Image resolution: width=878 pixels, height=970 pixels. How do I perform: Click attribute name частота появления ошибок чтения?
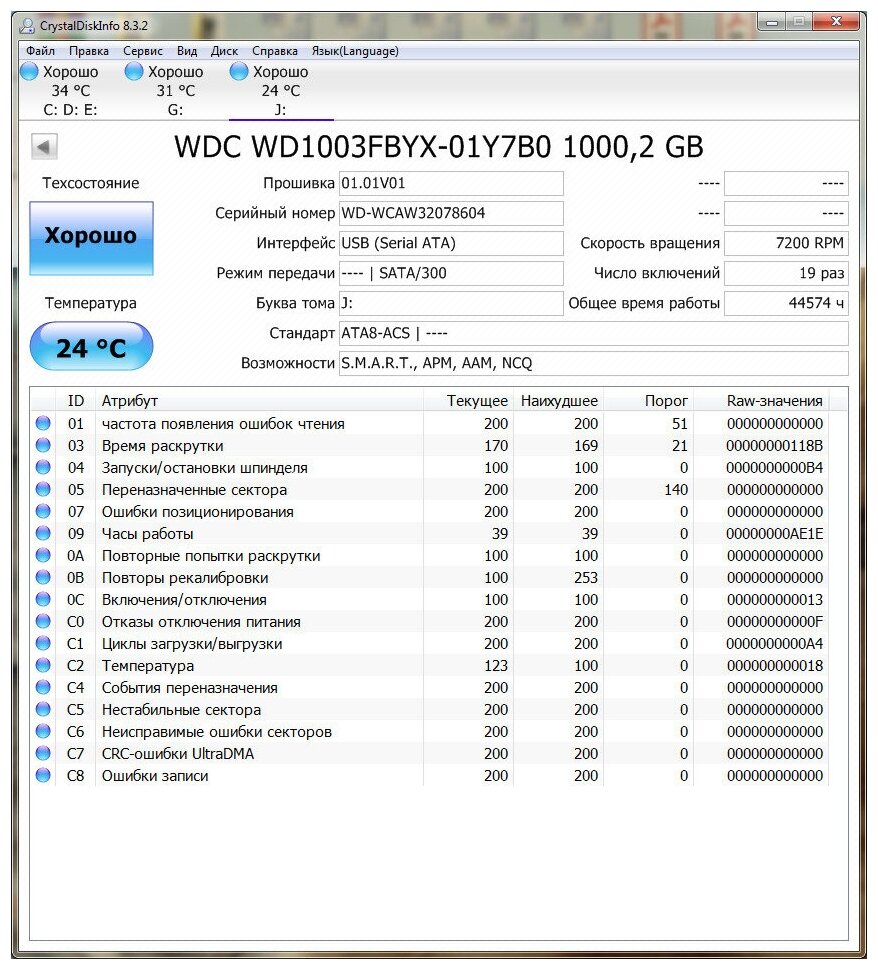pyautogui.click(x=223, y=424)
